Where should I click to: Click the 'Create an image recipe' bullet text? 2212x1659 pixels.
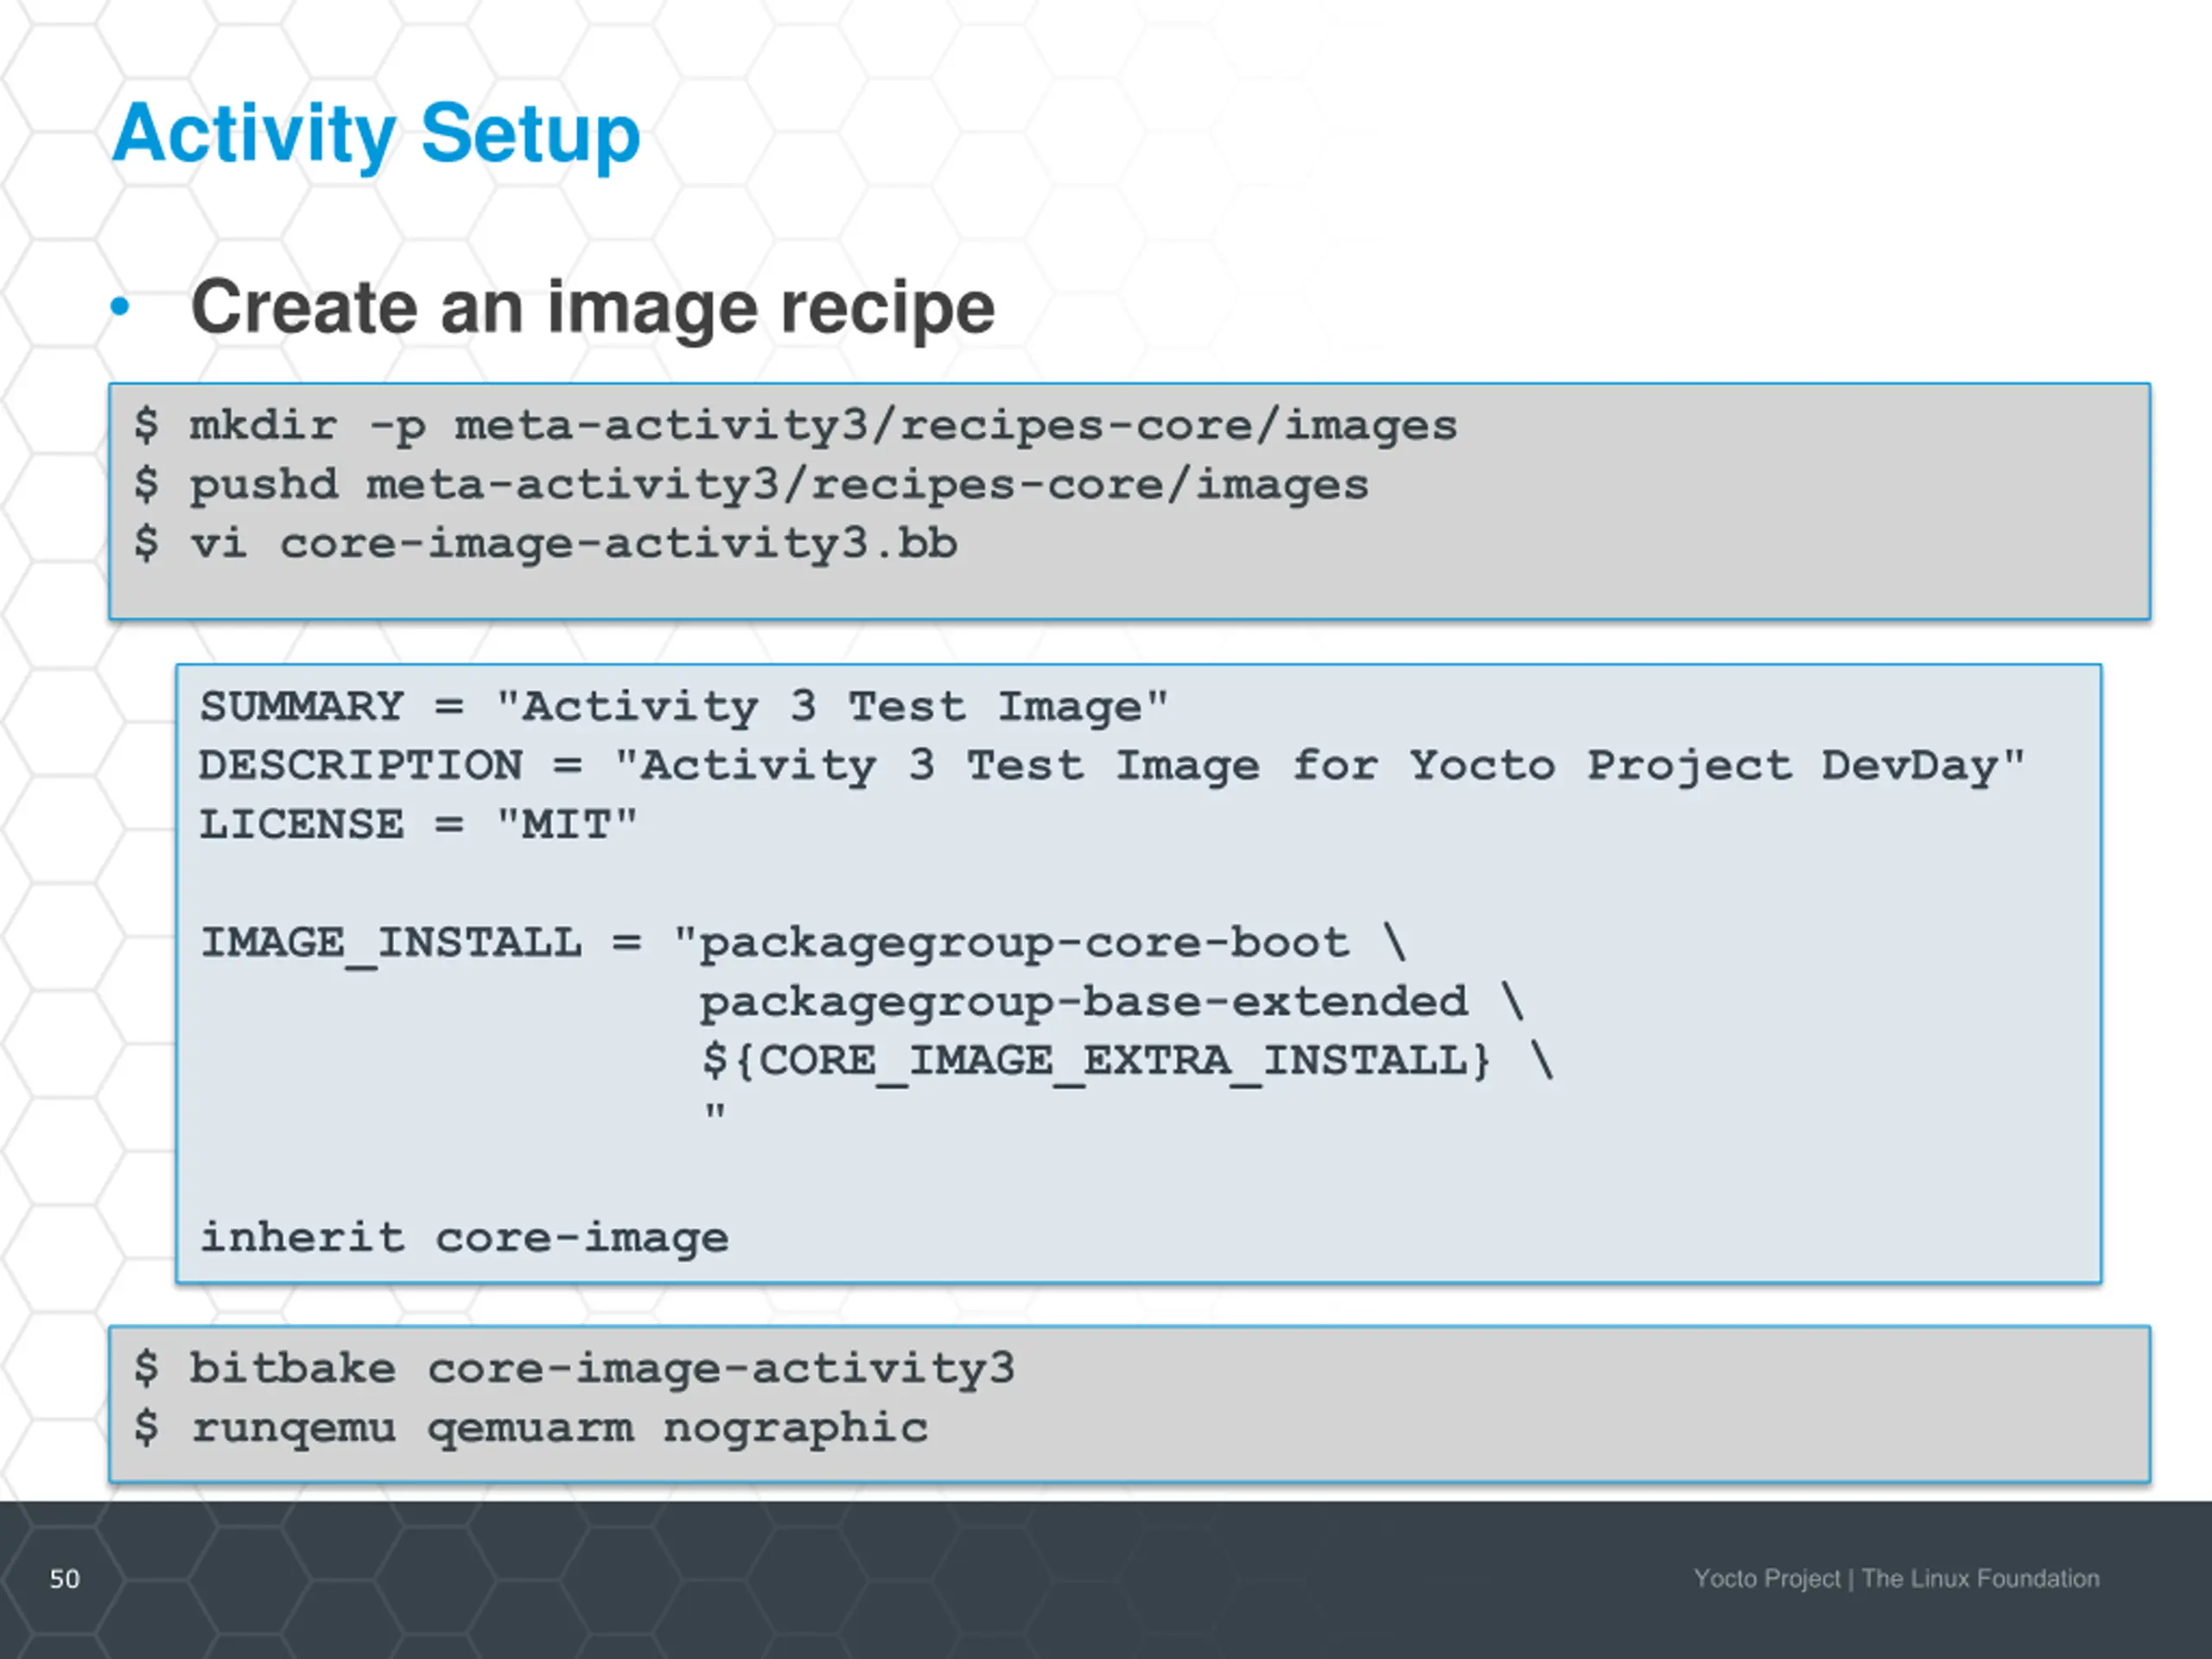point(592,308)
